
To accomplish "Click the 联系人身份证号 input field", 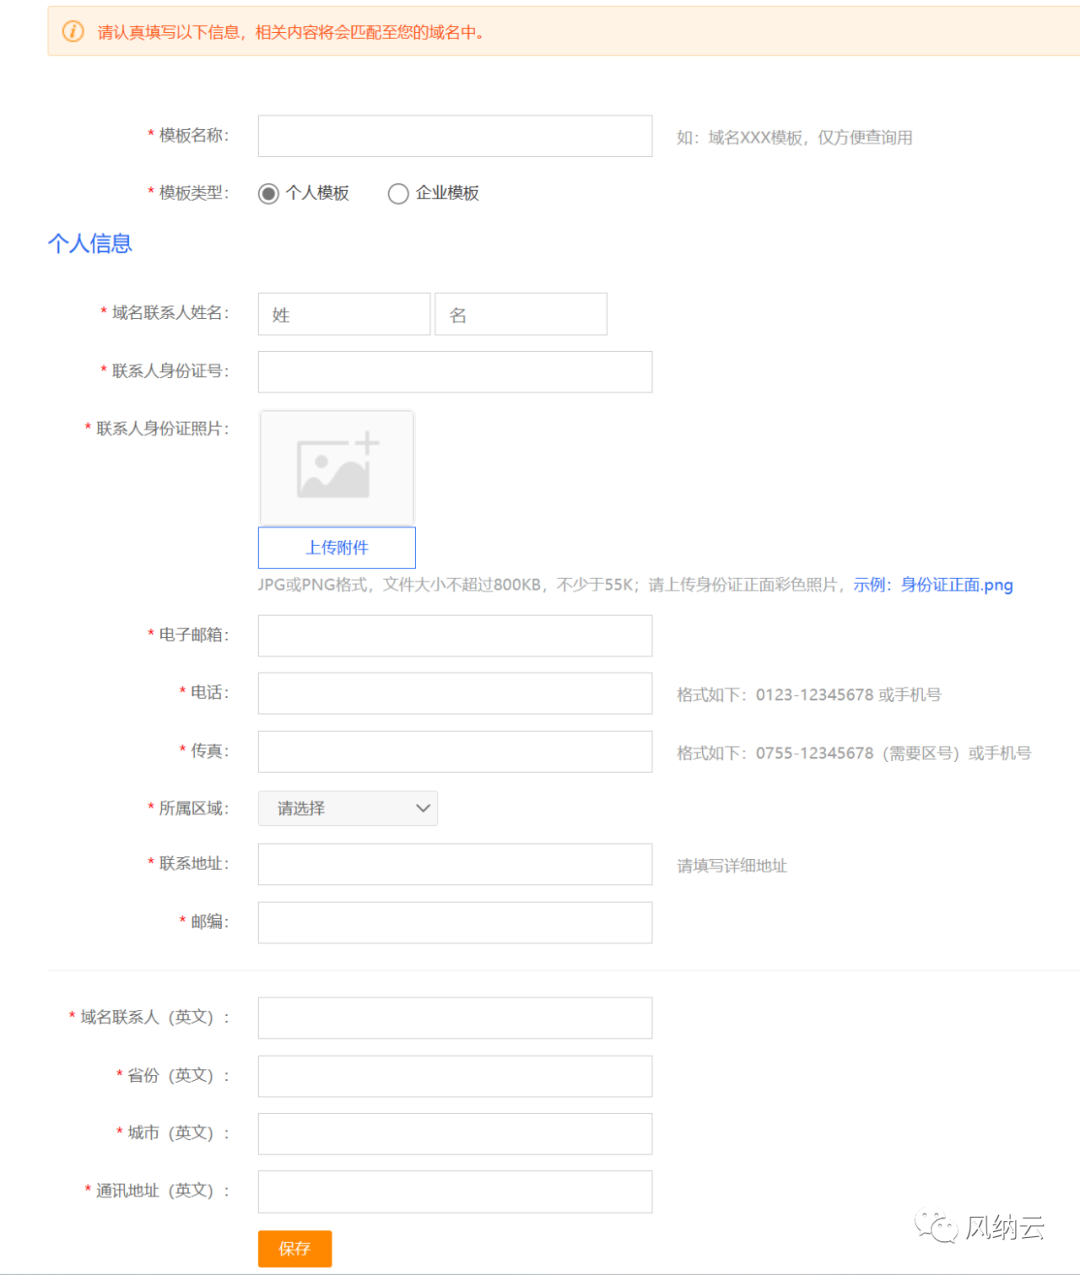I will 455,372.
